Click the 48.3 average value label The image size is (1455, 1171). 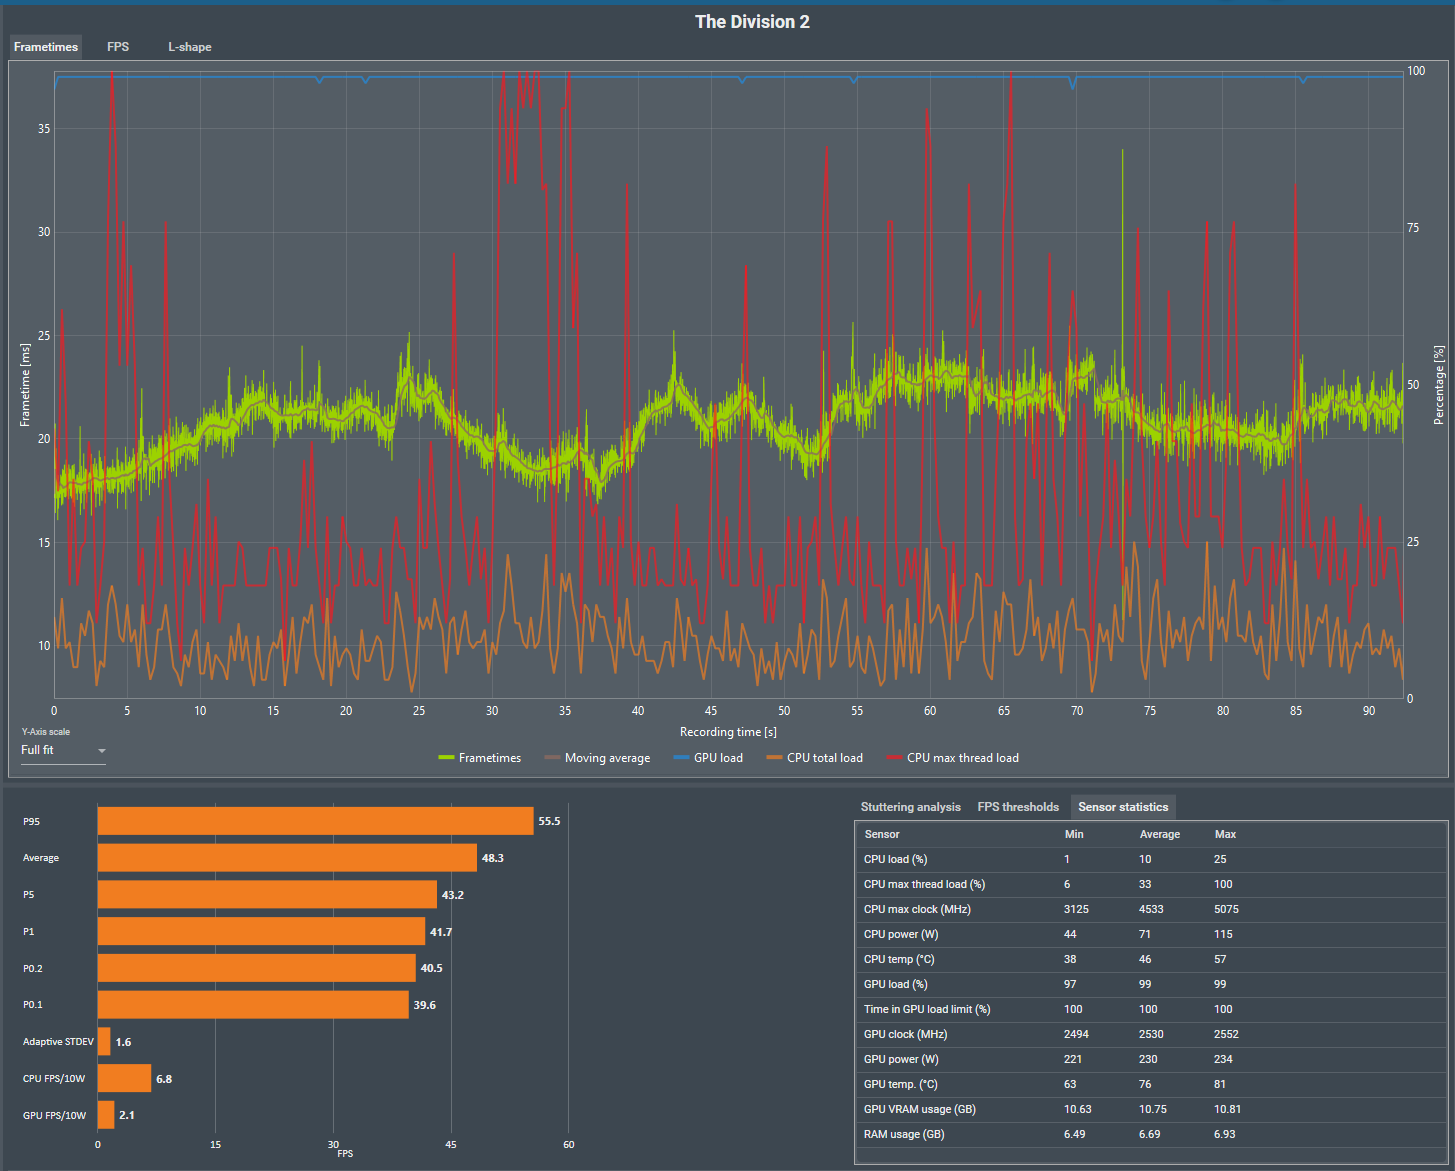[492, 858]
